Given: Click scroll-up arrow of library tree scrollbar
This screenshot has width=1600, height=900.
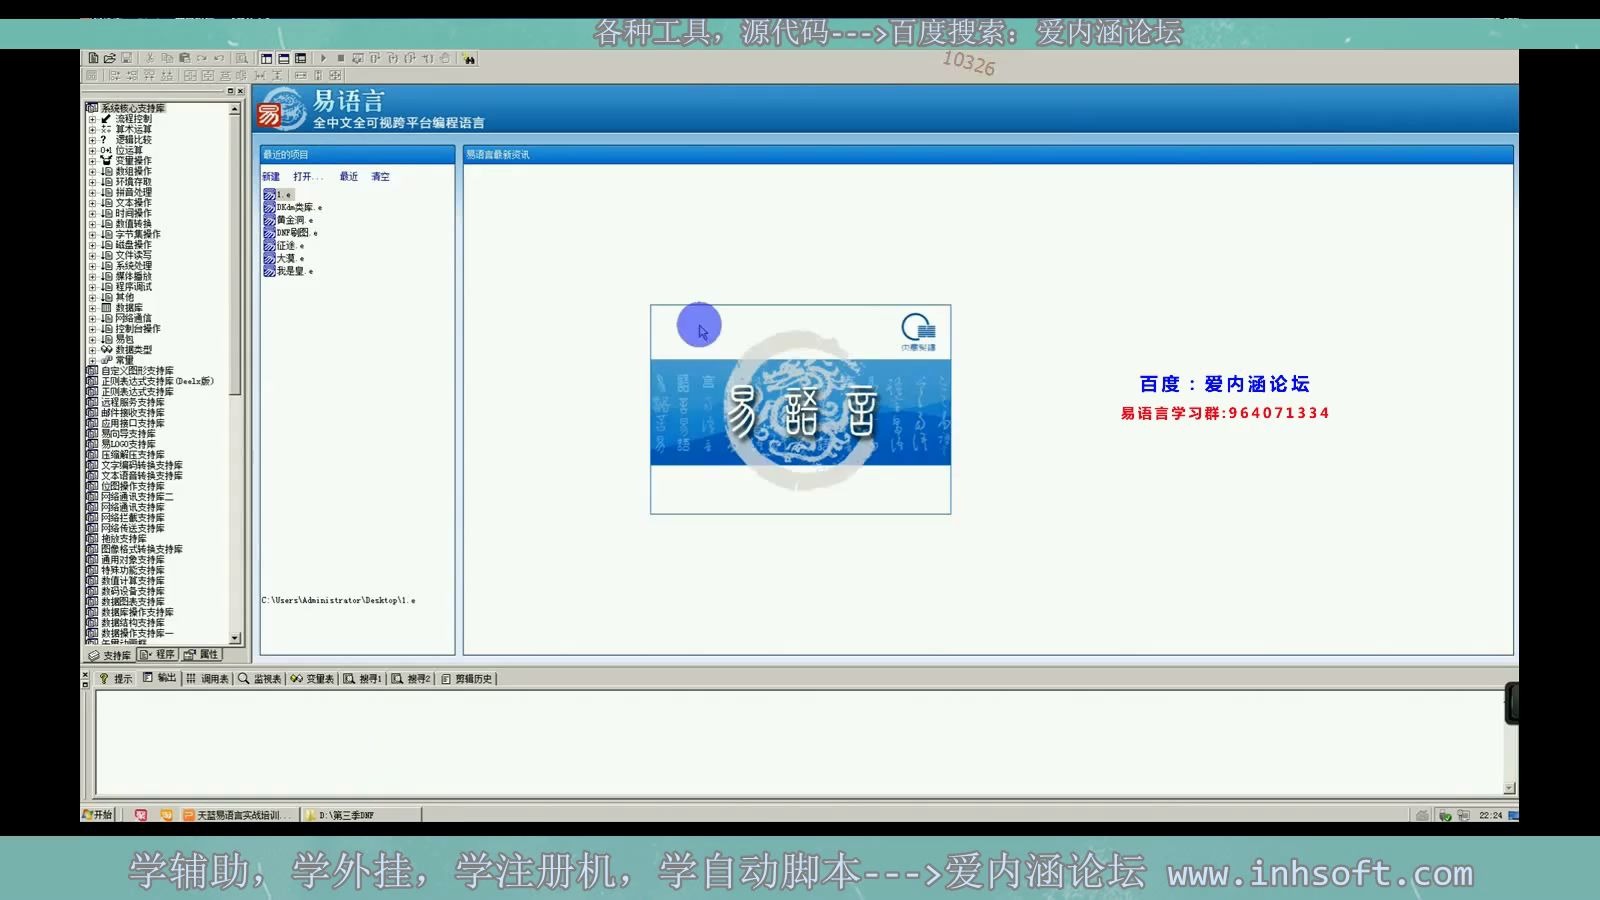Looking at the screenshot, I should (235, 109).
